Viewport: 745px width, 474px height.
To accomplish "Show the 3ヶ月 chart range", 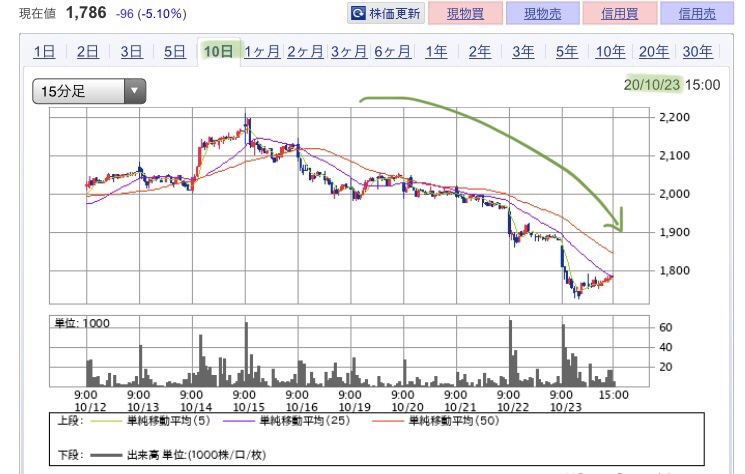I will coord(349,52).
